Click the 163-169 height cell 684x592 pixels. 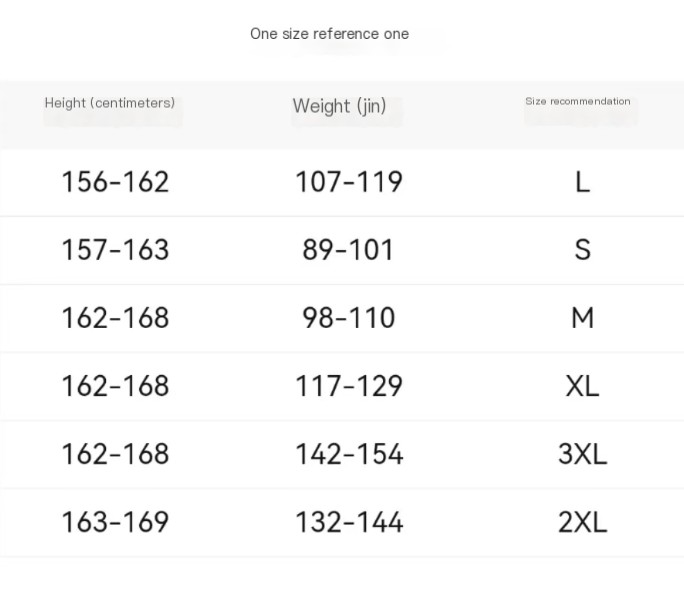pyautogui.click(x=115, y=522)
